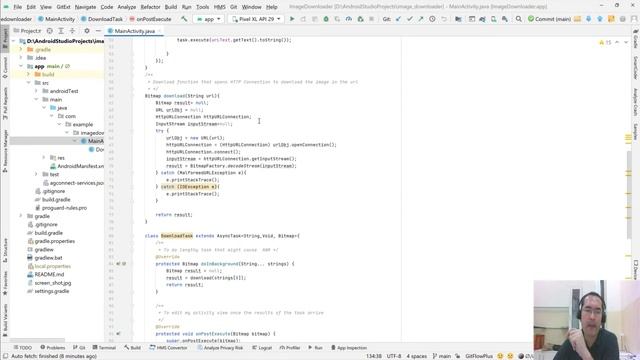This screenshot has width=640, height=360.
Task: Open the HMS Convertor tool window
Action: [x=168, y=348]
